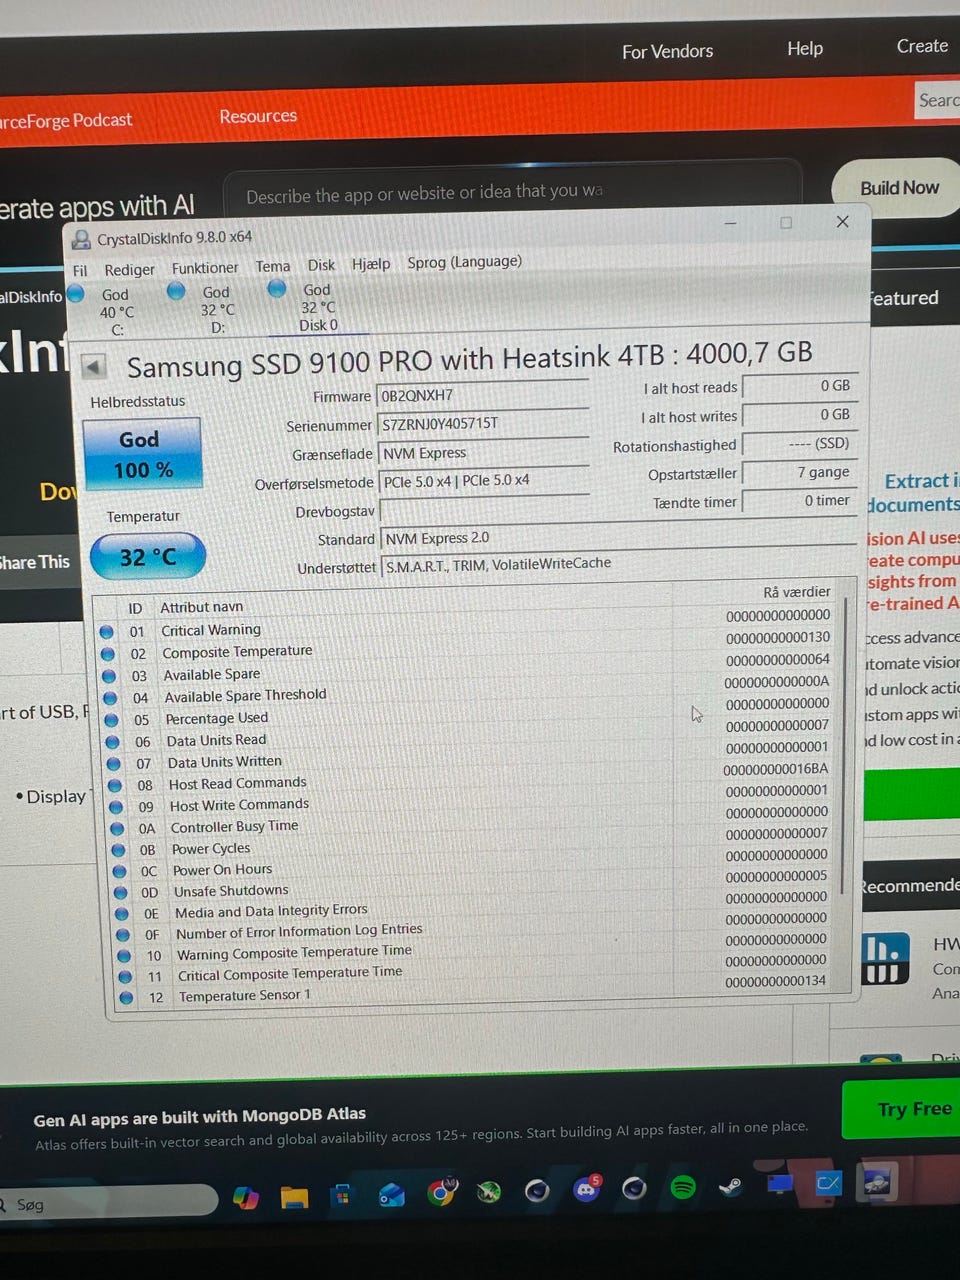The image size is (960, 1280).
Task: Click the Overførselsmetode field PCIe 5.0 x4
Action: point(485,481)
